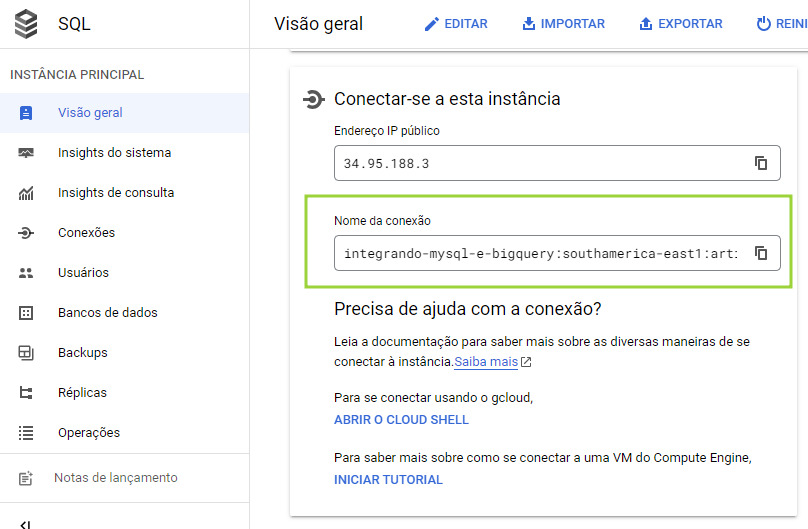
Task: Click the Insights de consulta chart icon
Action: point(26,193)
